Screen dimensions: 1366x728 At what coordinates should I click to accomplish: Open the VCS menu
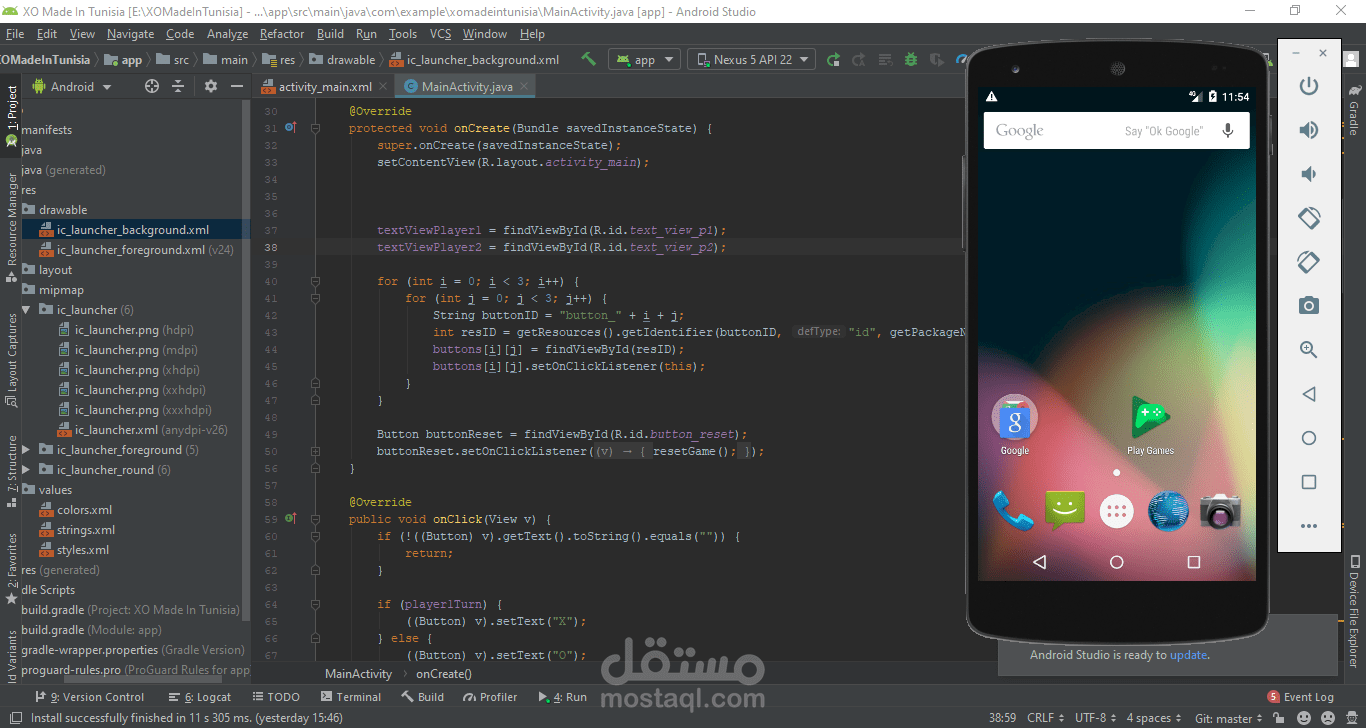pyautogui.click(x=440, y=34)
